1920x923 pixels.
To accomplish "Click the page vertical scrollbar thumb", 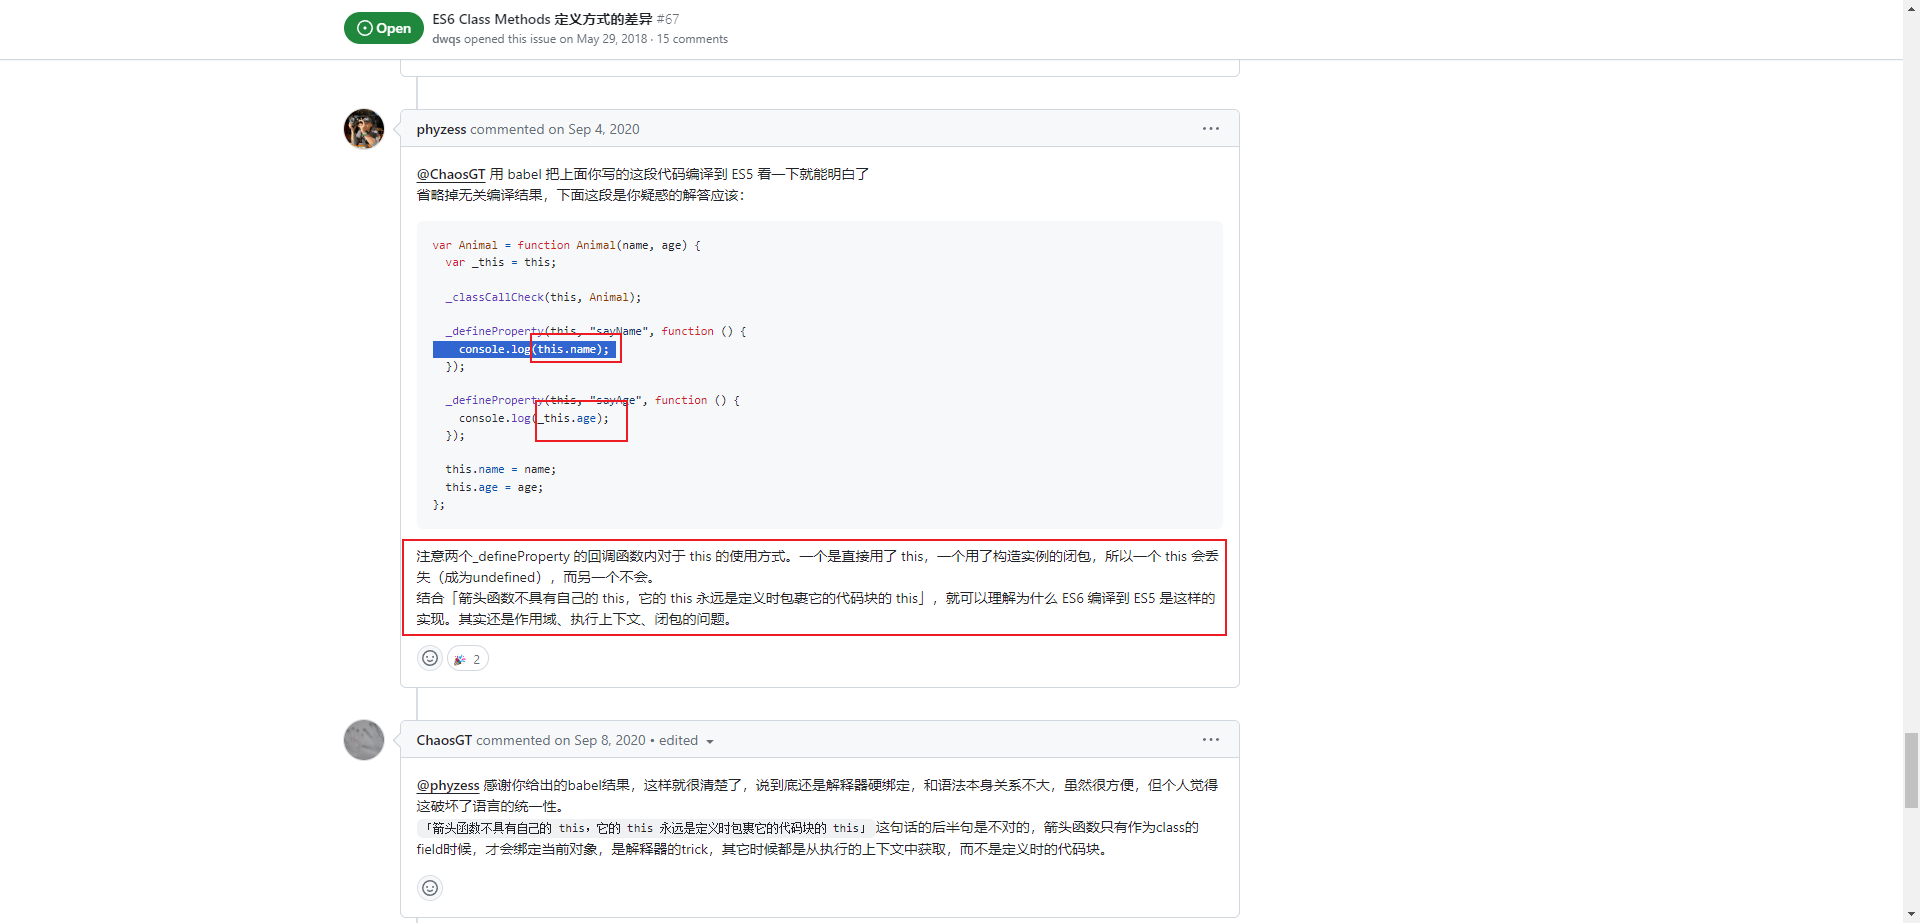I will coord(1911,769).
